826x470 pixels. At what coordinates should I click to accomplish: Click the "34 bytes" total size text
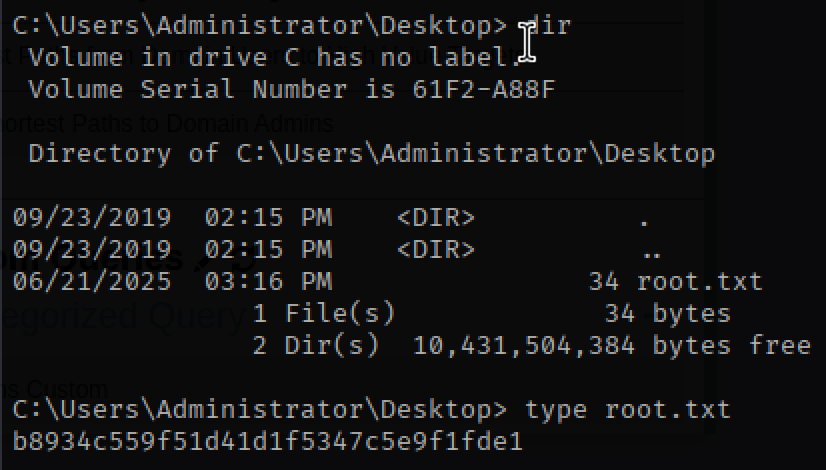coord(667,314)
